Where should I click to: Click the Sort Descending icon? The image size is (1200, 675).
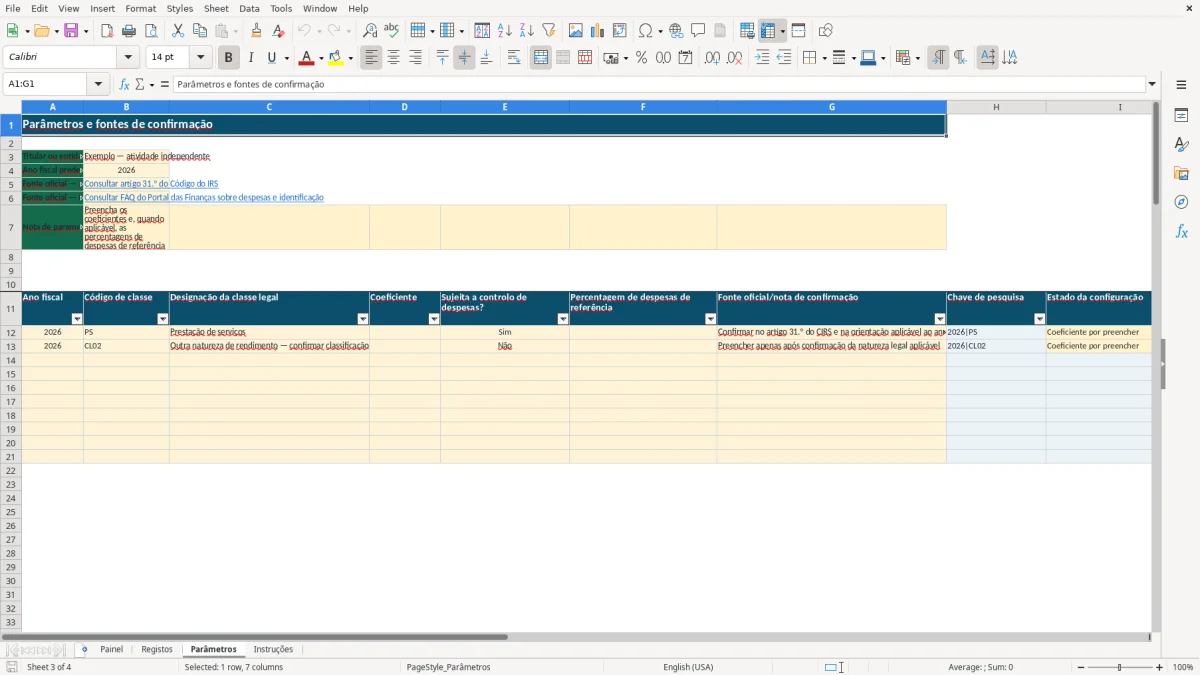[x=527, y=31]
